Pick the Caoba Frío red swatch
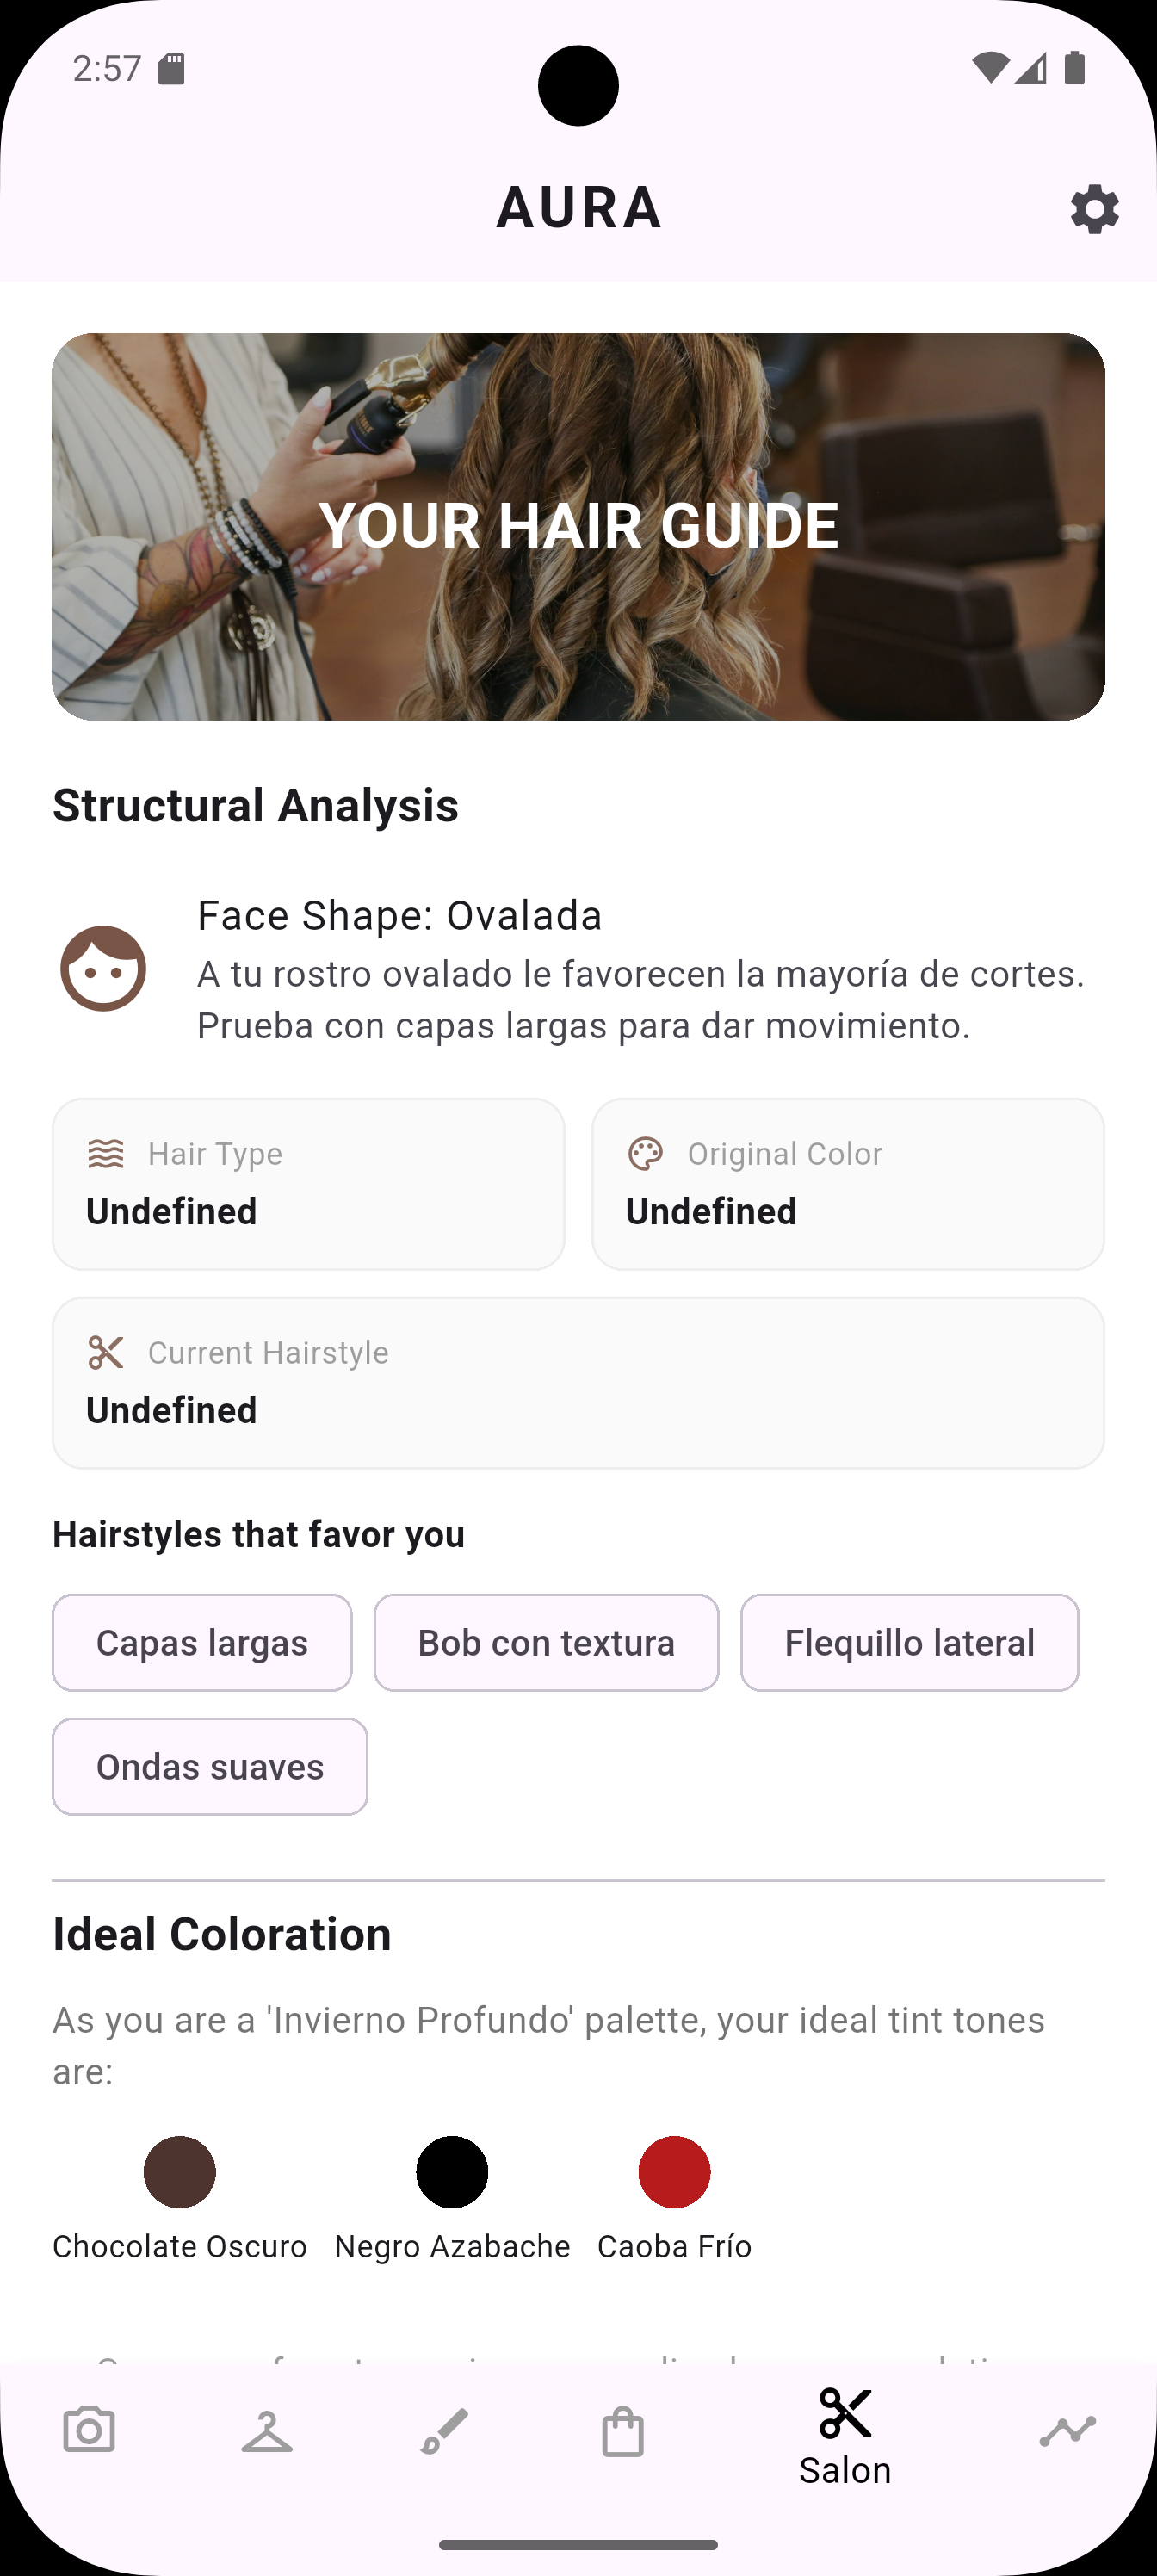1157x2576 pixels. (x=674, y=2172)
